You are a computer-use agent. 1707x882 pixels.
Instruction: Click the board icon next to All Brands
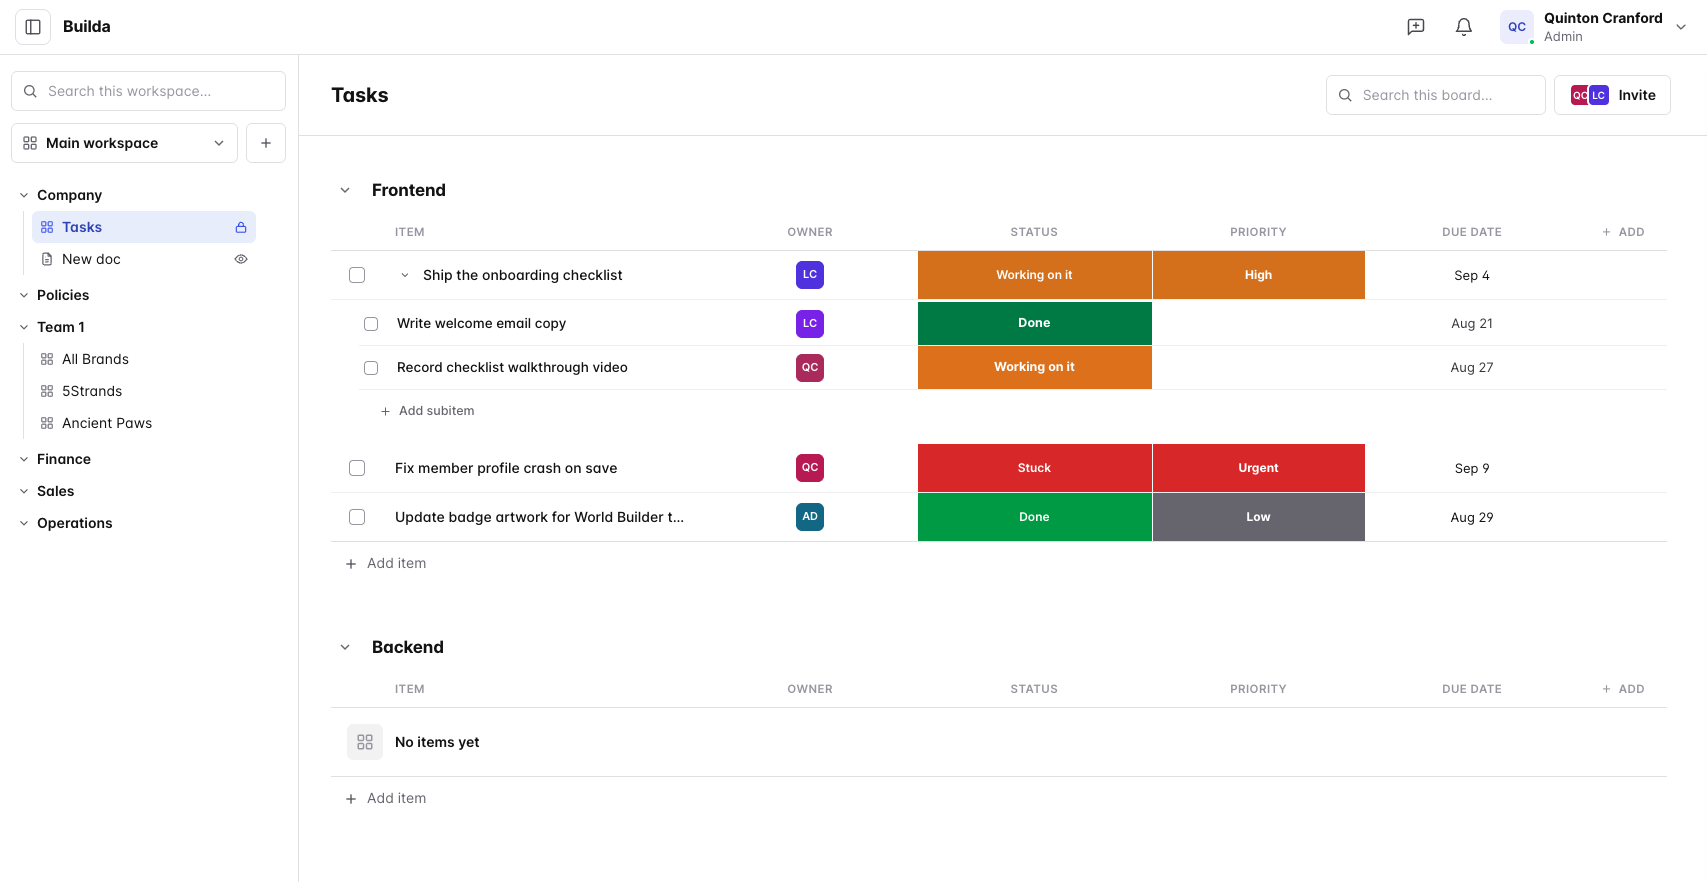click(x=47, y=359)
